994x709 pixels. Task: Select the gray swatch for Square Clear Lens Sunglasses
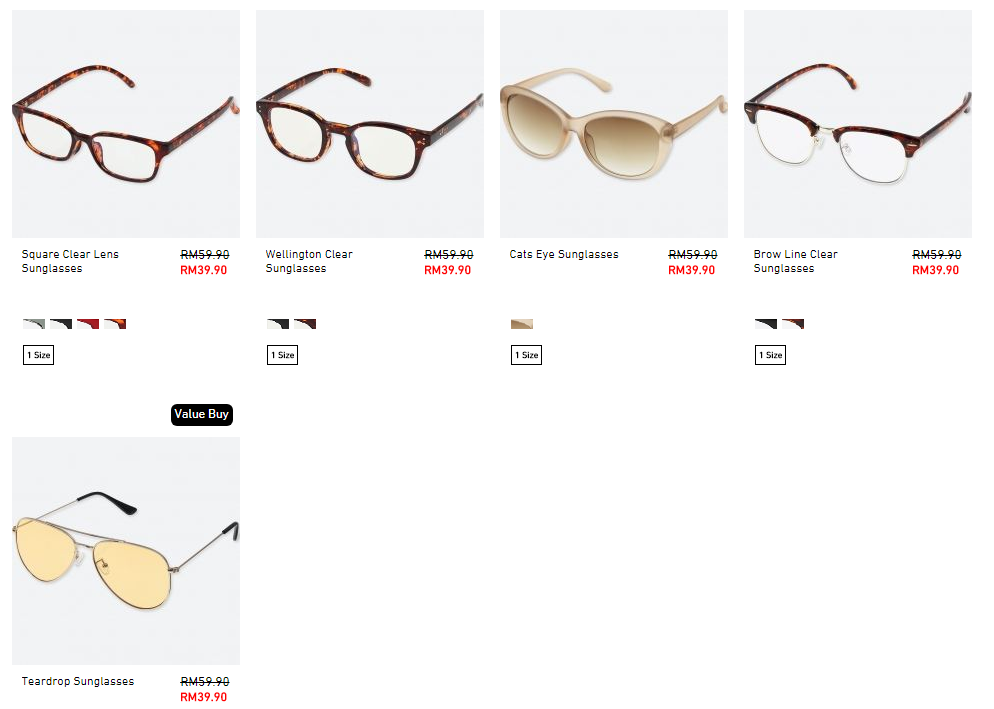[x=34, y=324]
